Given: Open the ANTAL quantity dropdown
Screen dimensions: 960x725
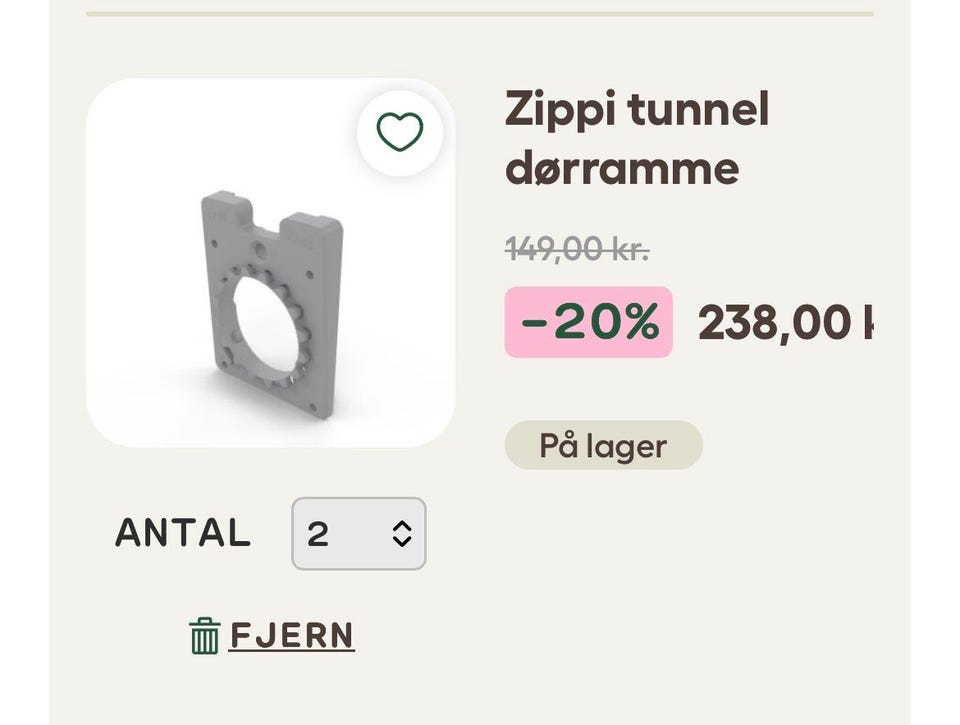Looking at the screenshot, I should pos(358,533).
